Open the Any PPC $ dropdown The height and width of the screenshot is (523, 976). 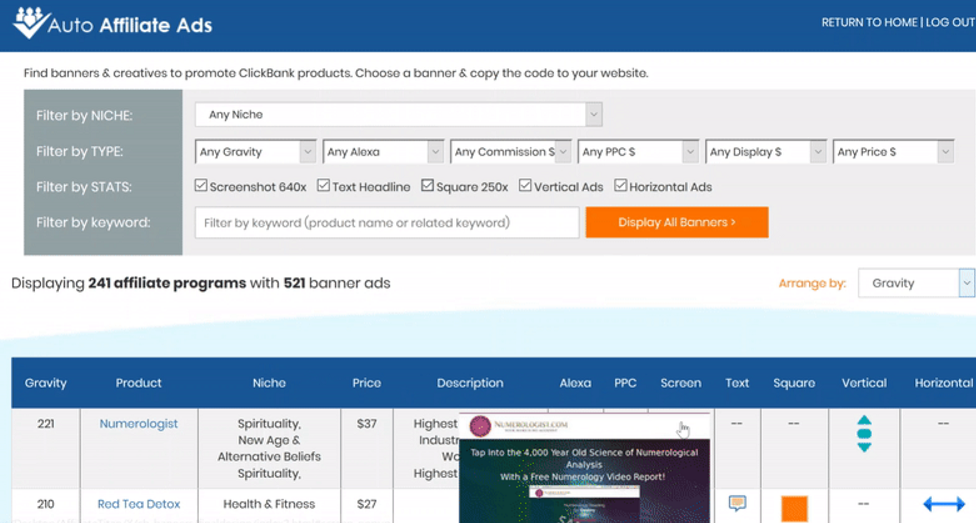coord(639,152)
